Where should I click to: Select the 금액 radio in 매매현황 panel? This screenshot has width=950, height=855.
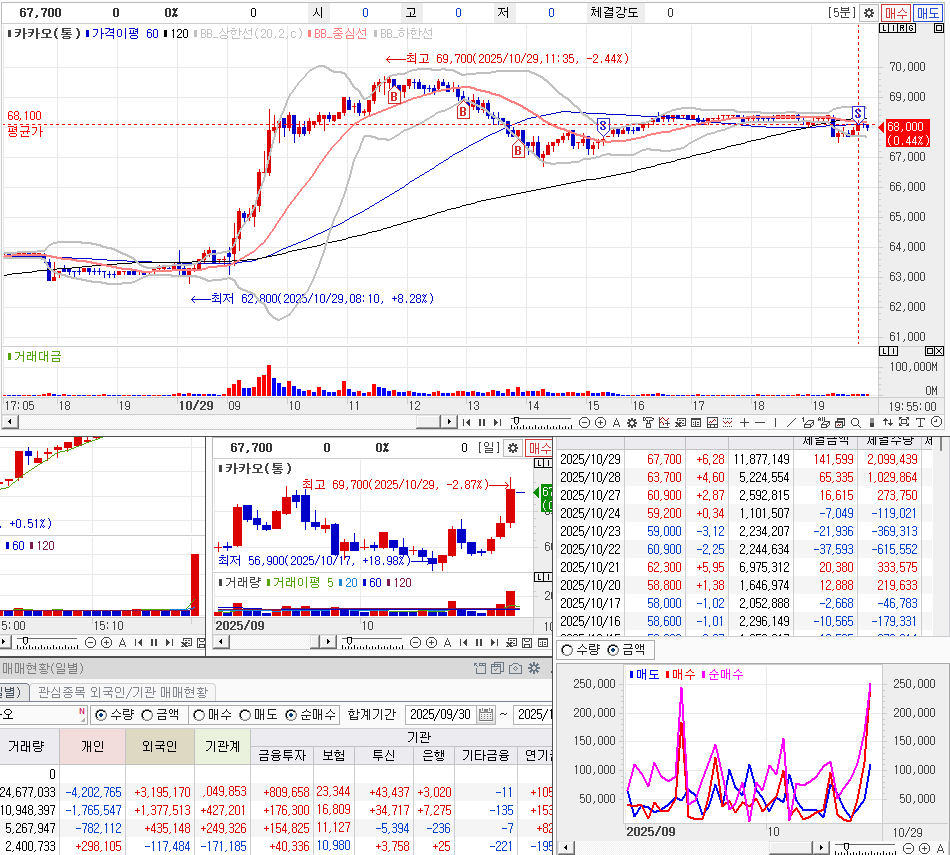(x=147, y=715)
